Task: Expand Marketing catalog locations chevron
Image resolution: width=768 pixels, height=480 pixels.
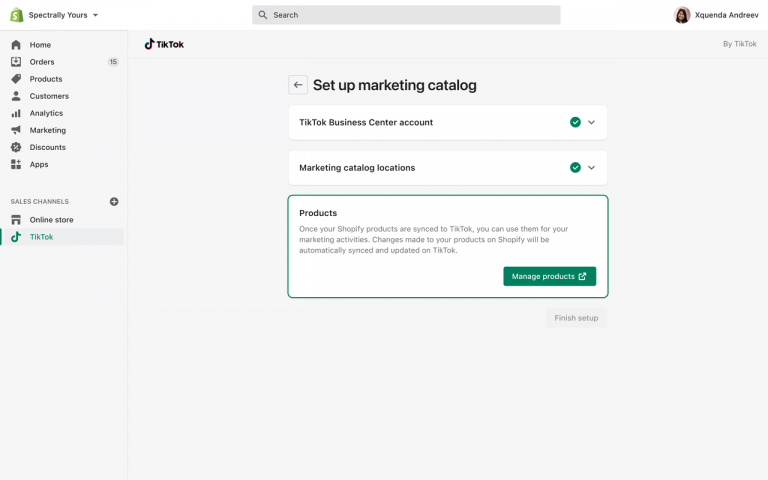Action: tap(591, 168)
